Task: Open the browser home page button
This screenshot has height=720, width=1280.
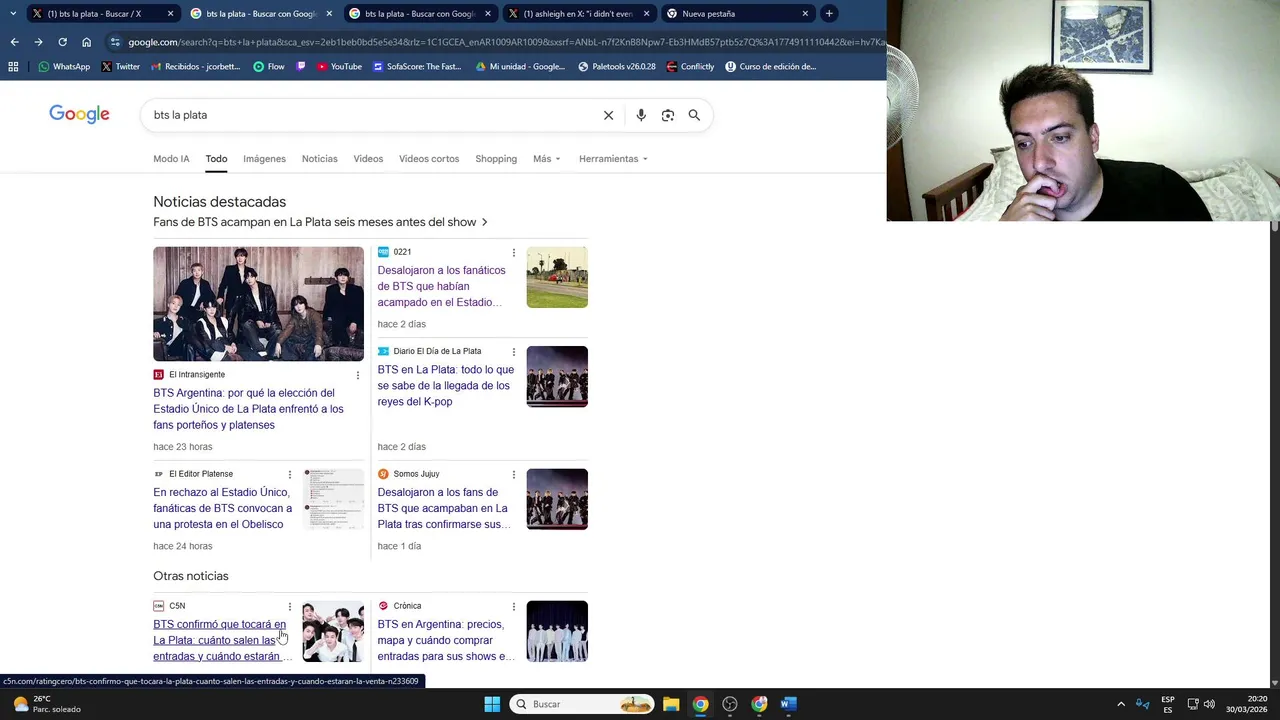Action: [x=87, y=42]
